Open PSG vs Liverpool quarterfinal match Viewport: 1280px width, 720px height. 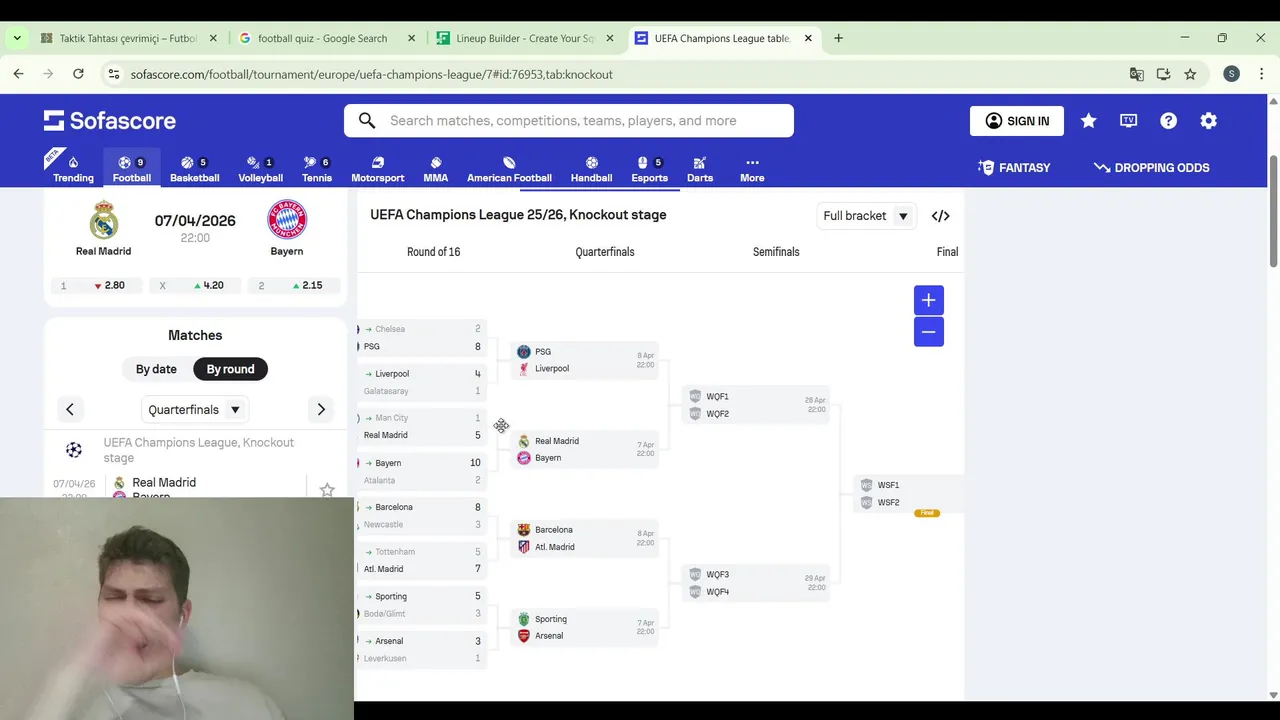[585, 360]
